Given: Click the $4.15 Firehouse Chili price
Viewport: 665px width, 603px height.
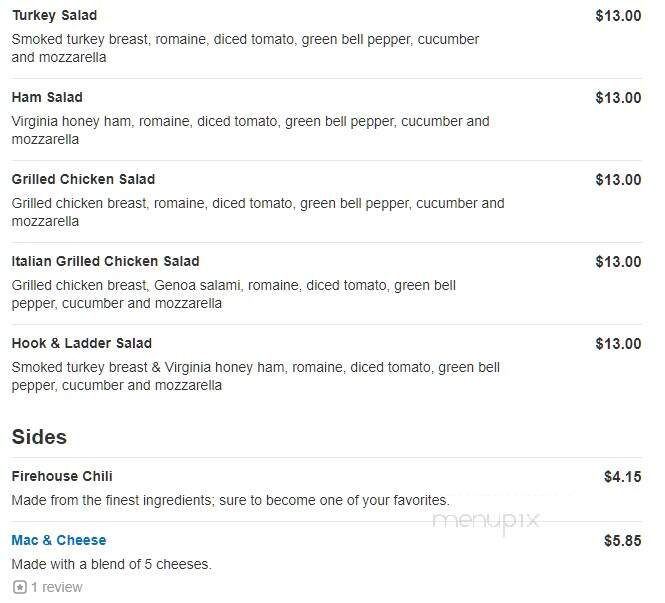Looking at the screenshot, I should (x=623, y=477).
